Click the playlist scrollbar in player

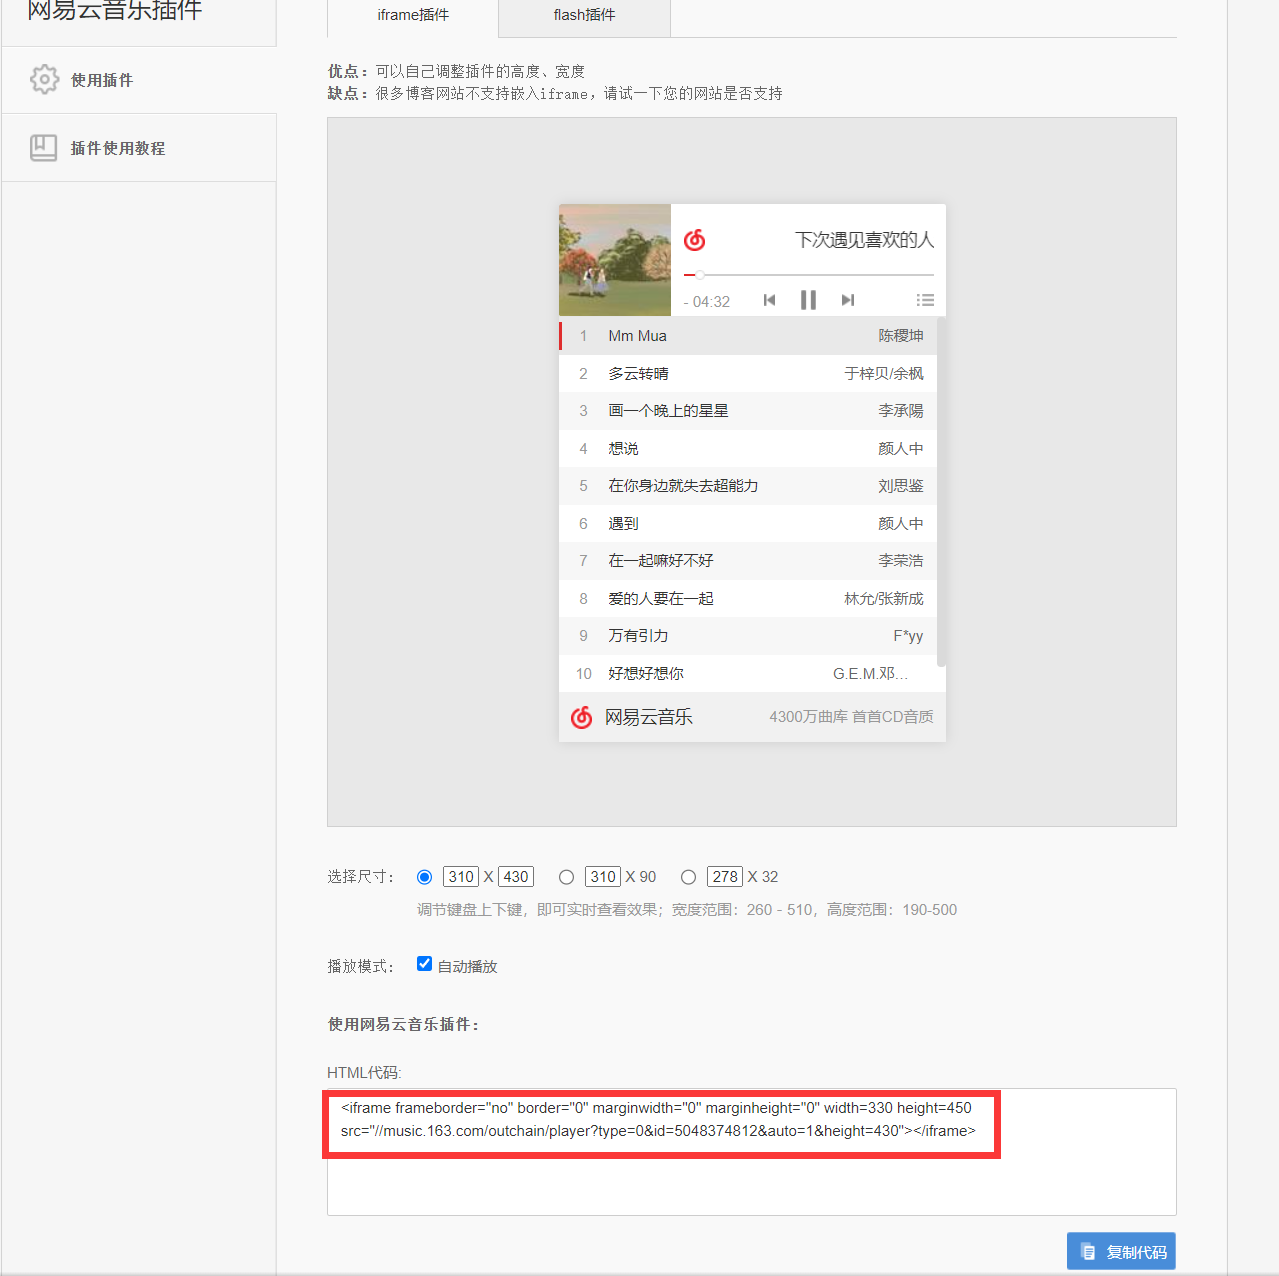tap(941, 491)
